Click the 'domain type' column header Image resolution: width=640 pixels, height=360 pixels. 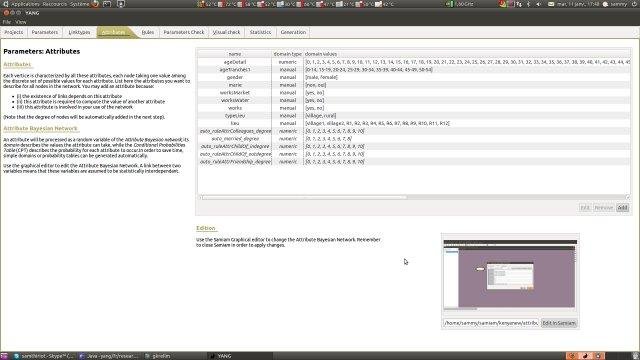pos(288,54)
